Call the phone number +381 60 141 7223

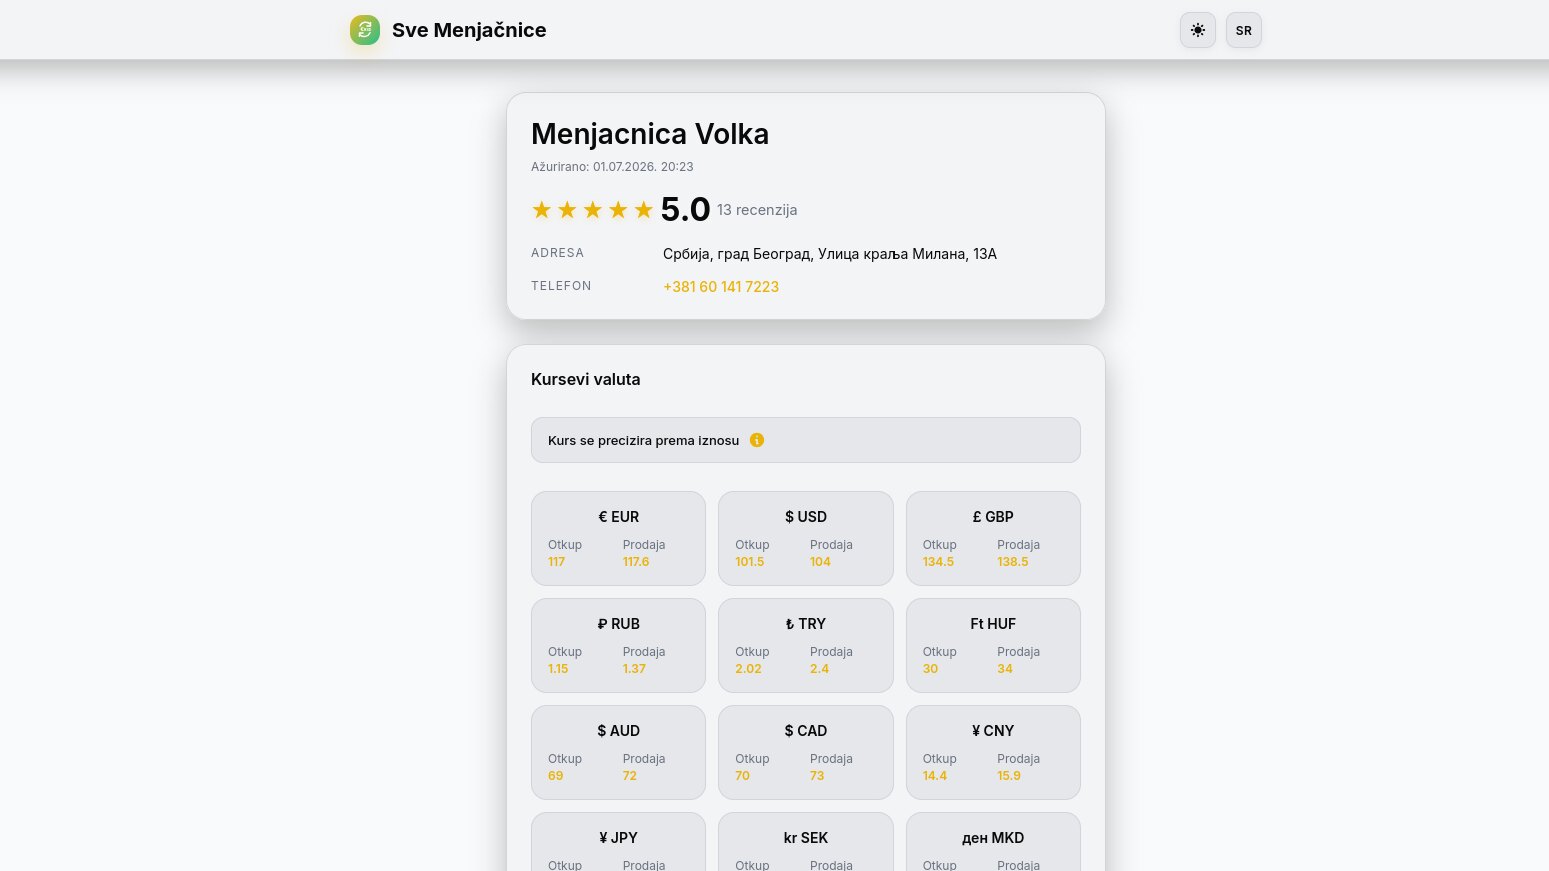coord(721,287)
